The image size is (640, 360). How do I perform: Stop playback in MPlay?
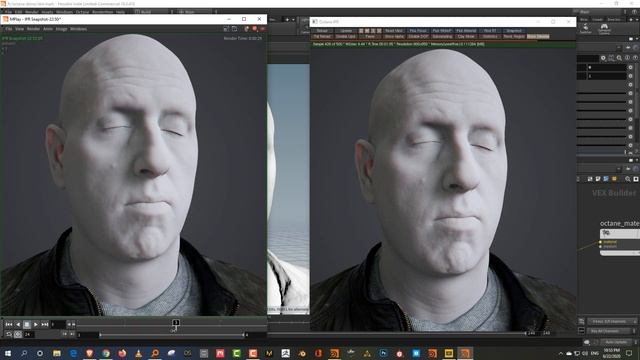pyautogui.click(x=27, y=324)
